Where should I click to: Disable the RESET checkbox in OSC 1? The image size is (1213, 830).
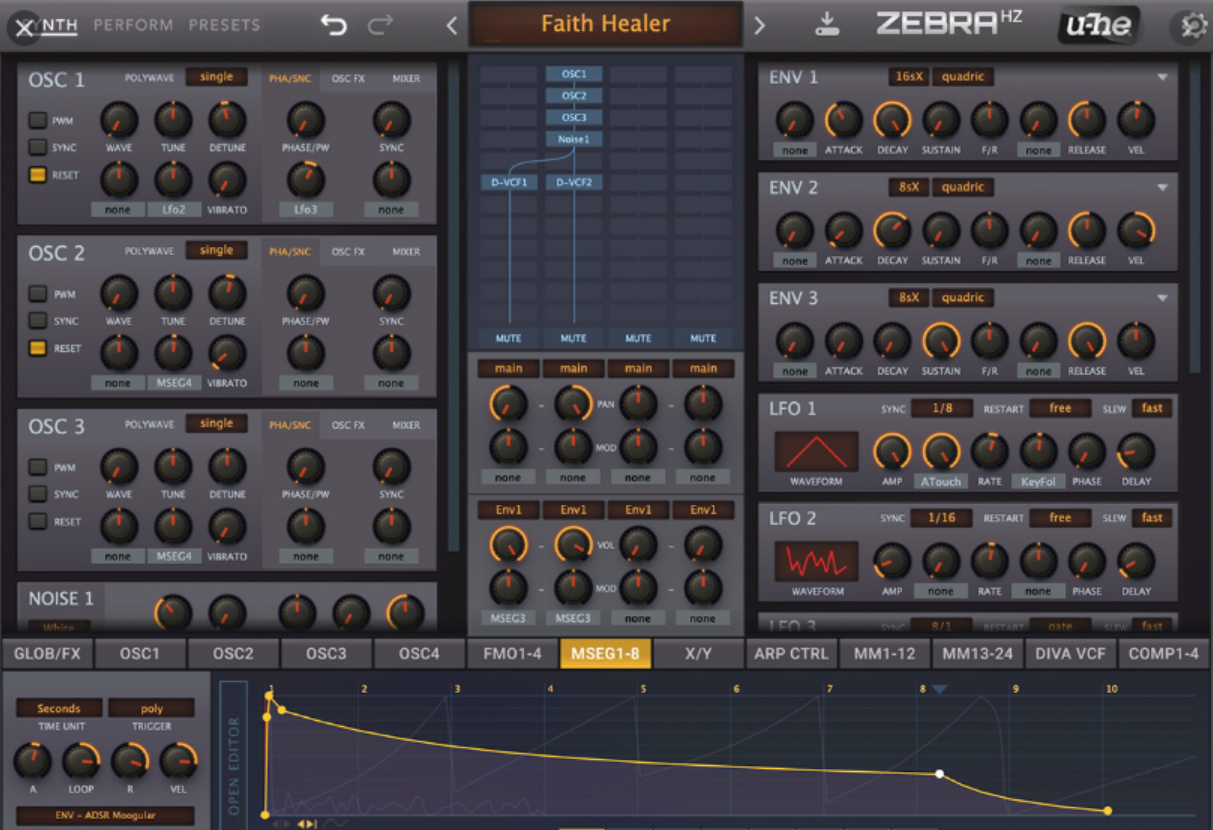click(x=38, y=175)
